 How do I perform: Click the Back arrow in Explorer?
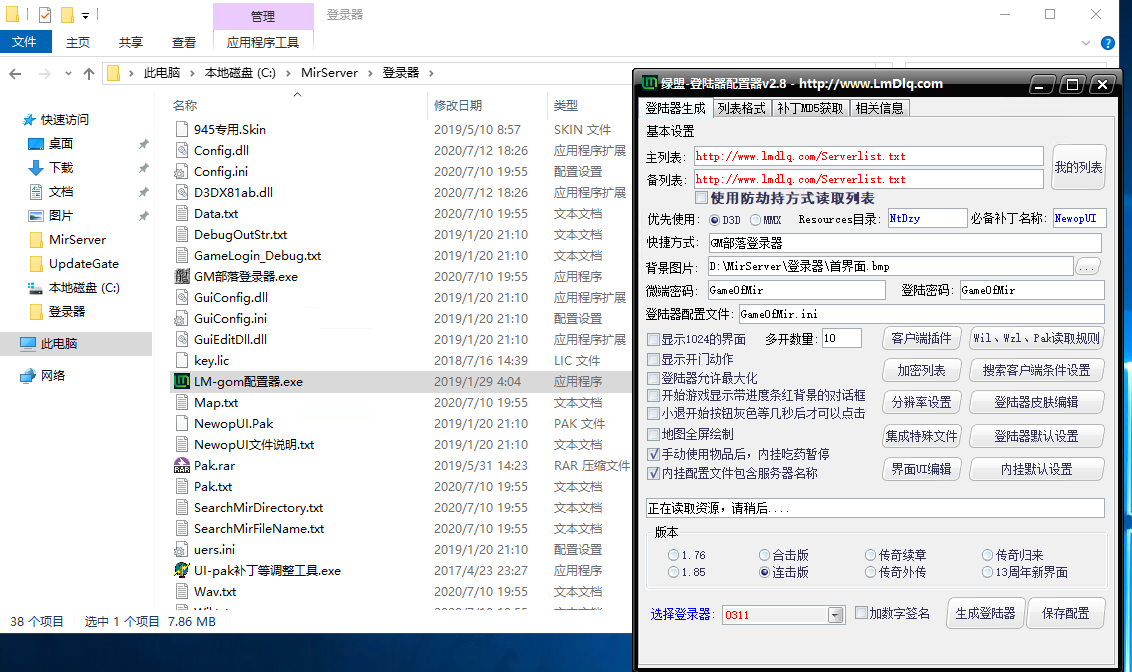point(15,74)
